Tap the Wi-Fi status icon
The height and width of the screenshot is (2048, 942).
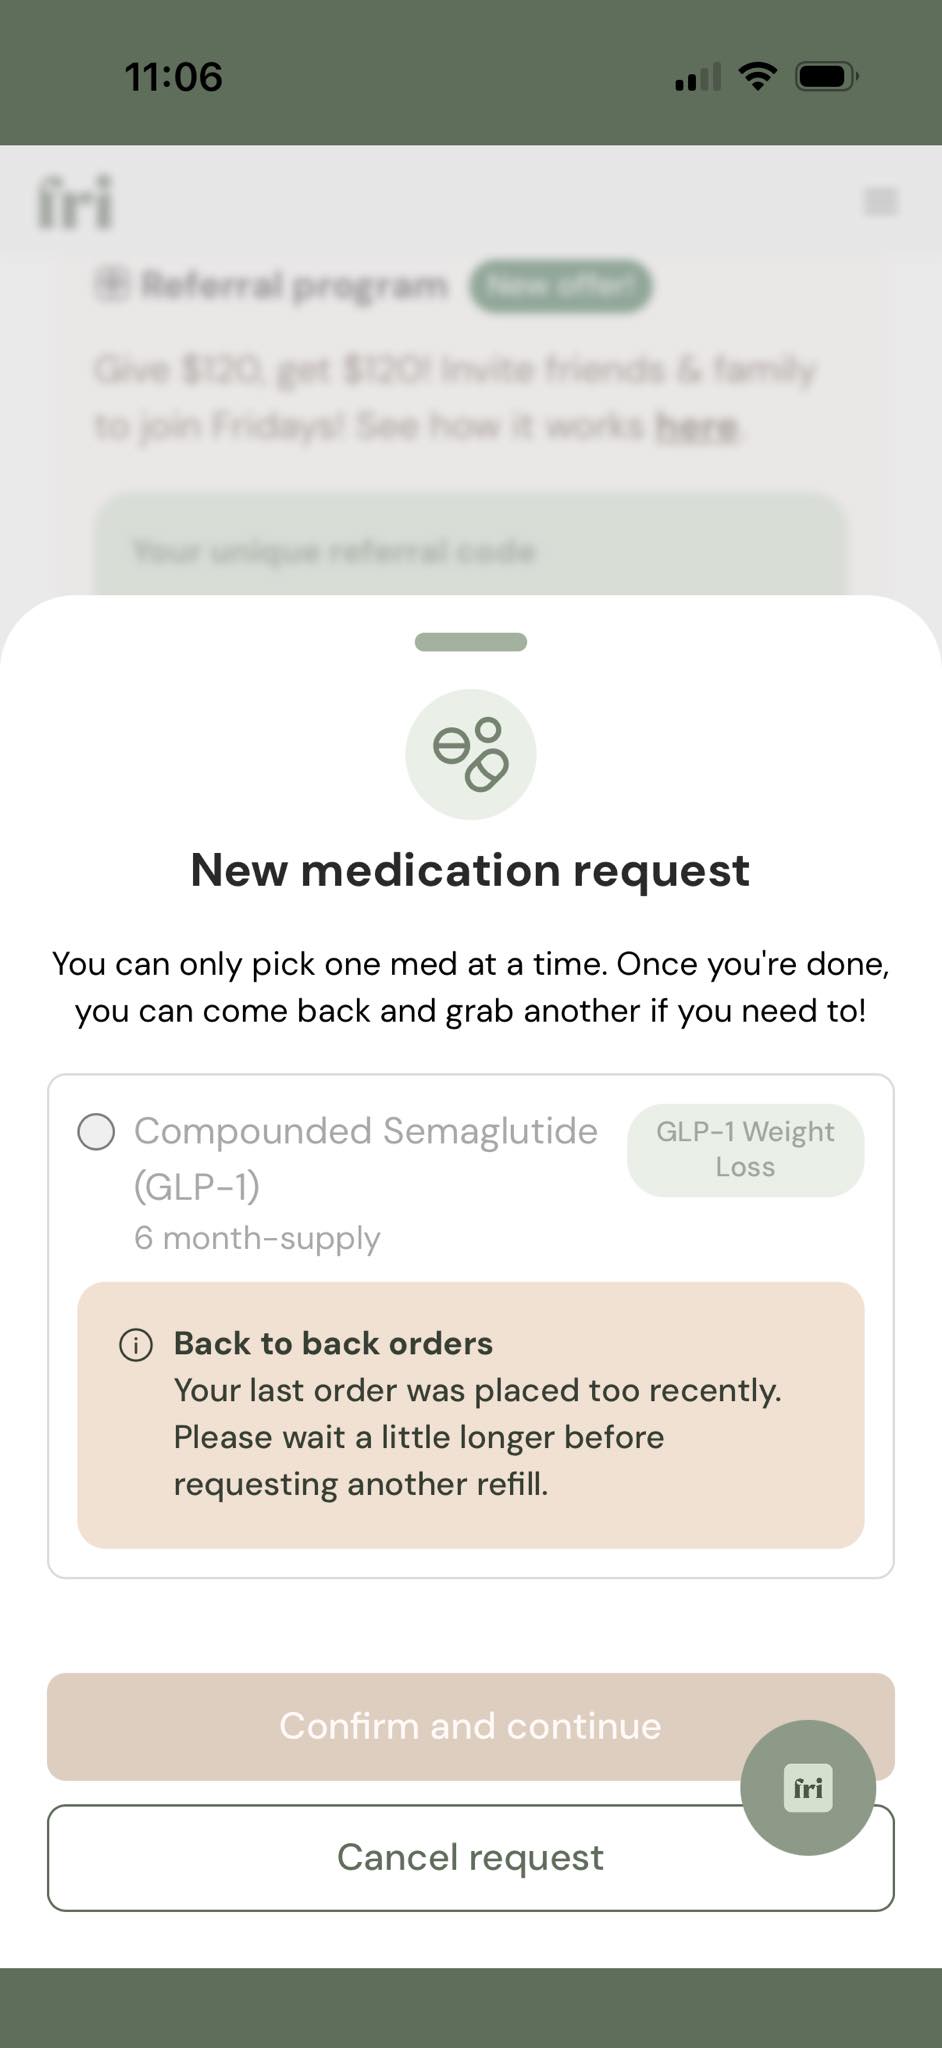758,77
